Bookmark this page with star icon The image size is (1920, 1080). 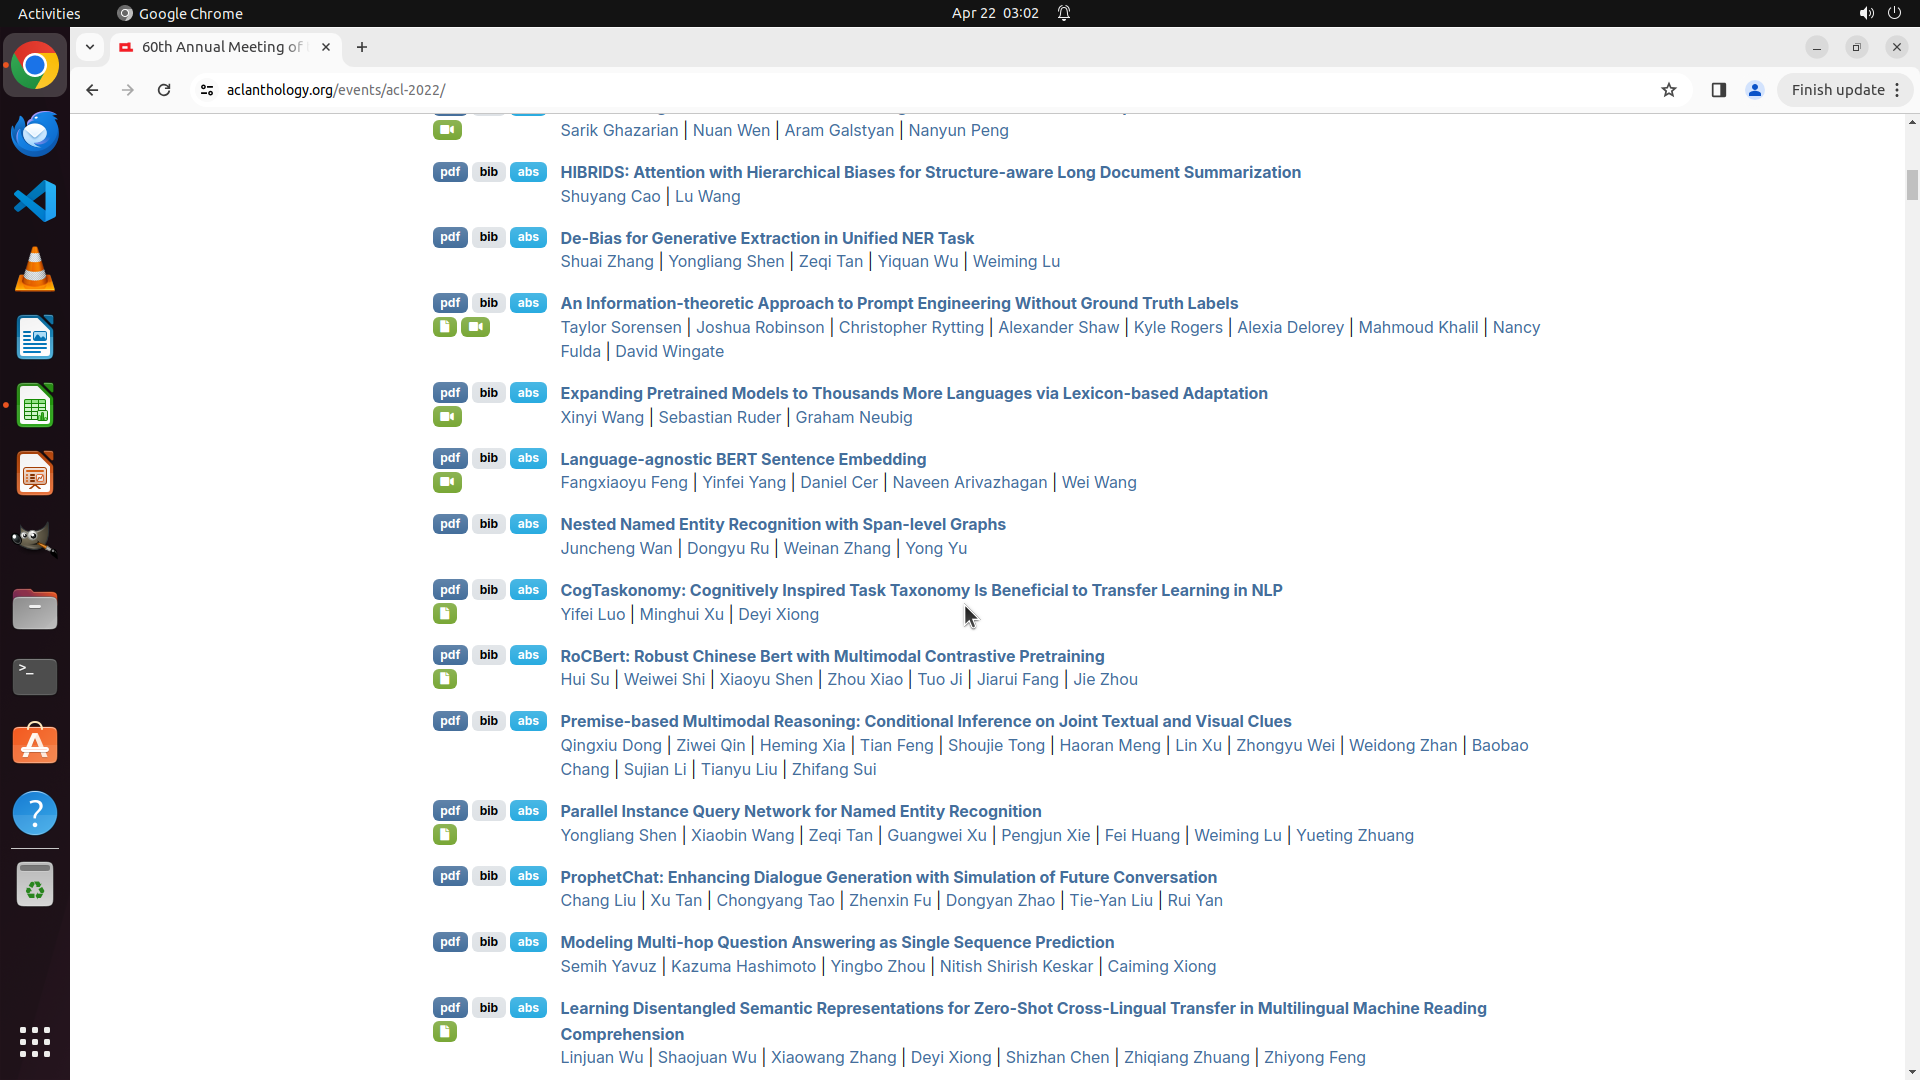pyautogui.click(x=1668, y=90)
